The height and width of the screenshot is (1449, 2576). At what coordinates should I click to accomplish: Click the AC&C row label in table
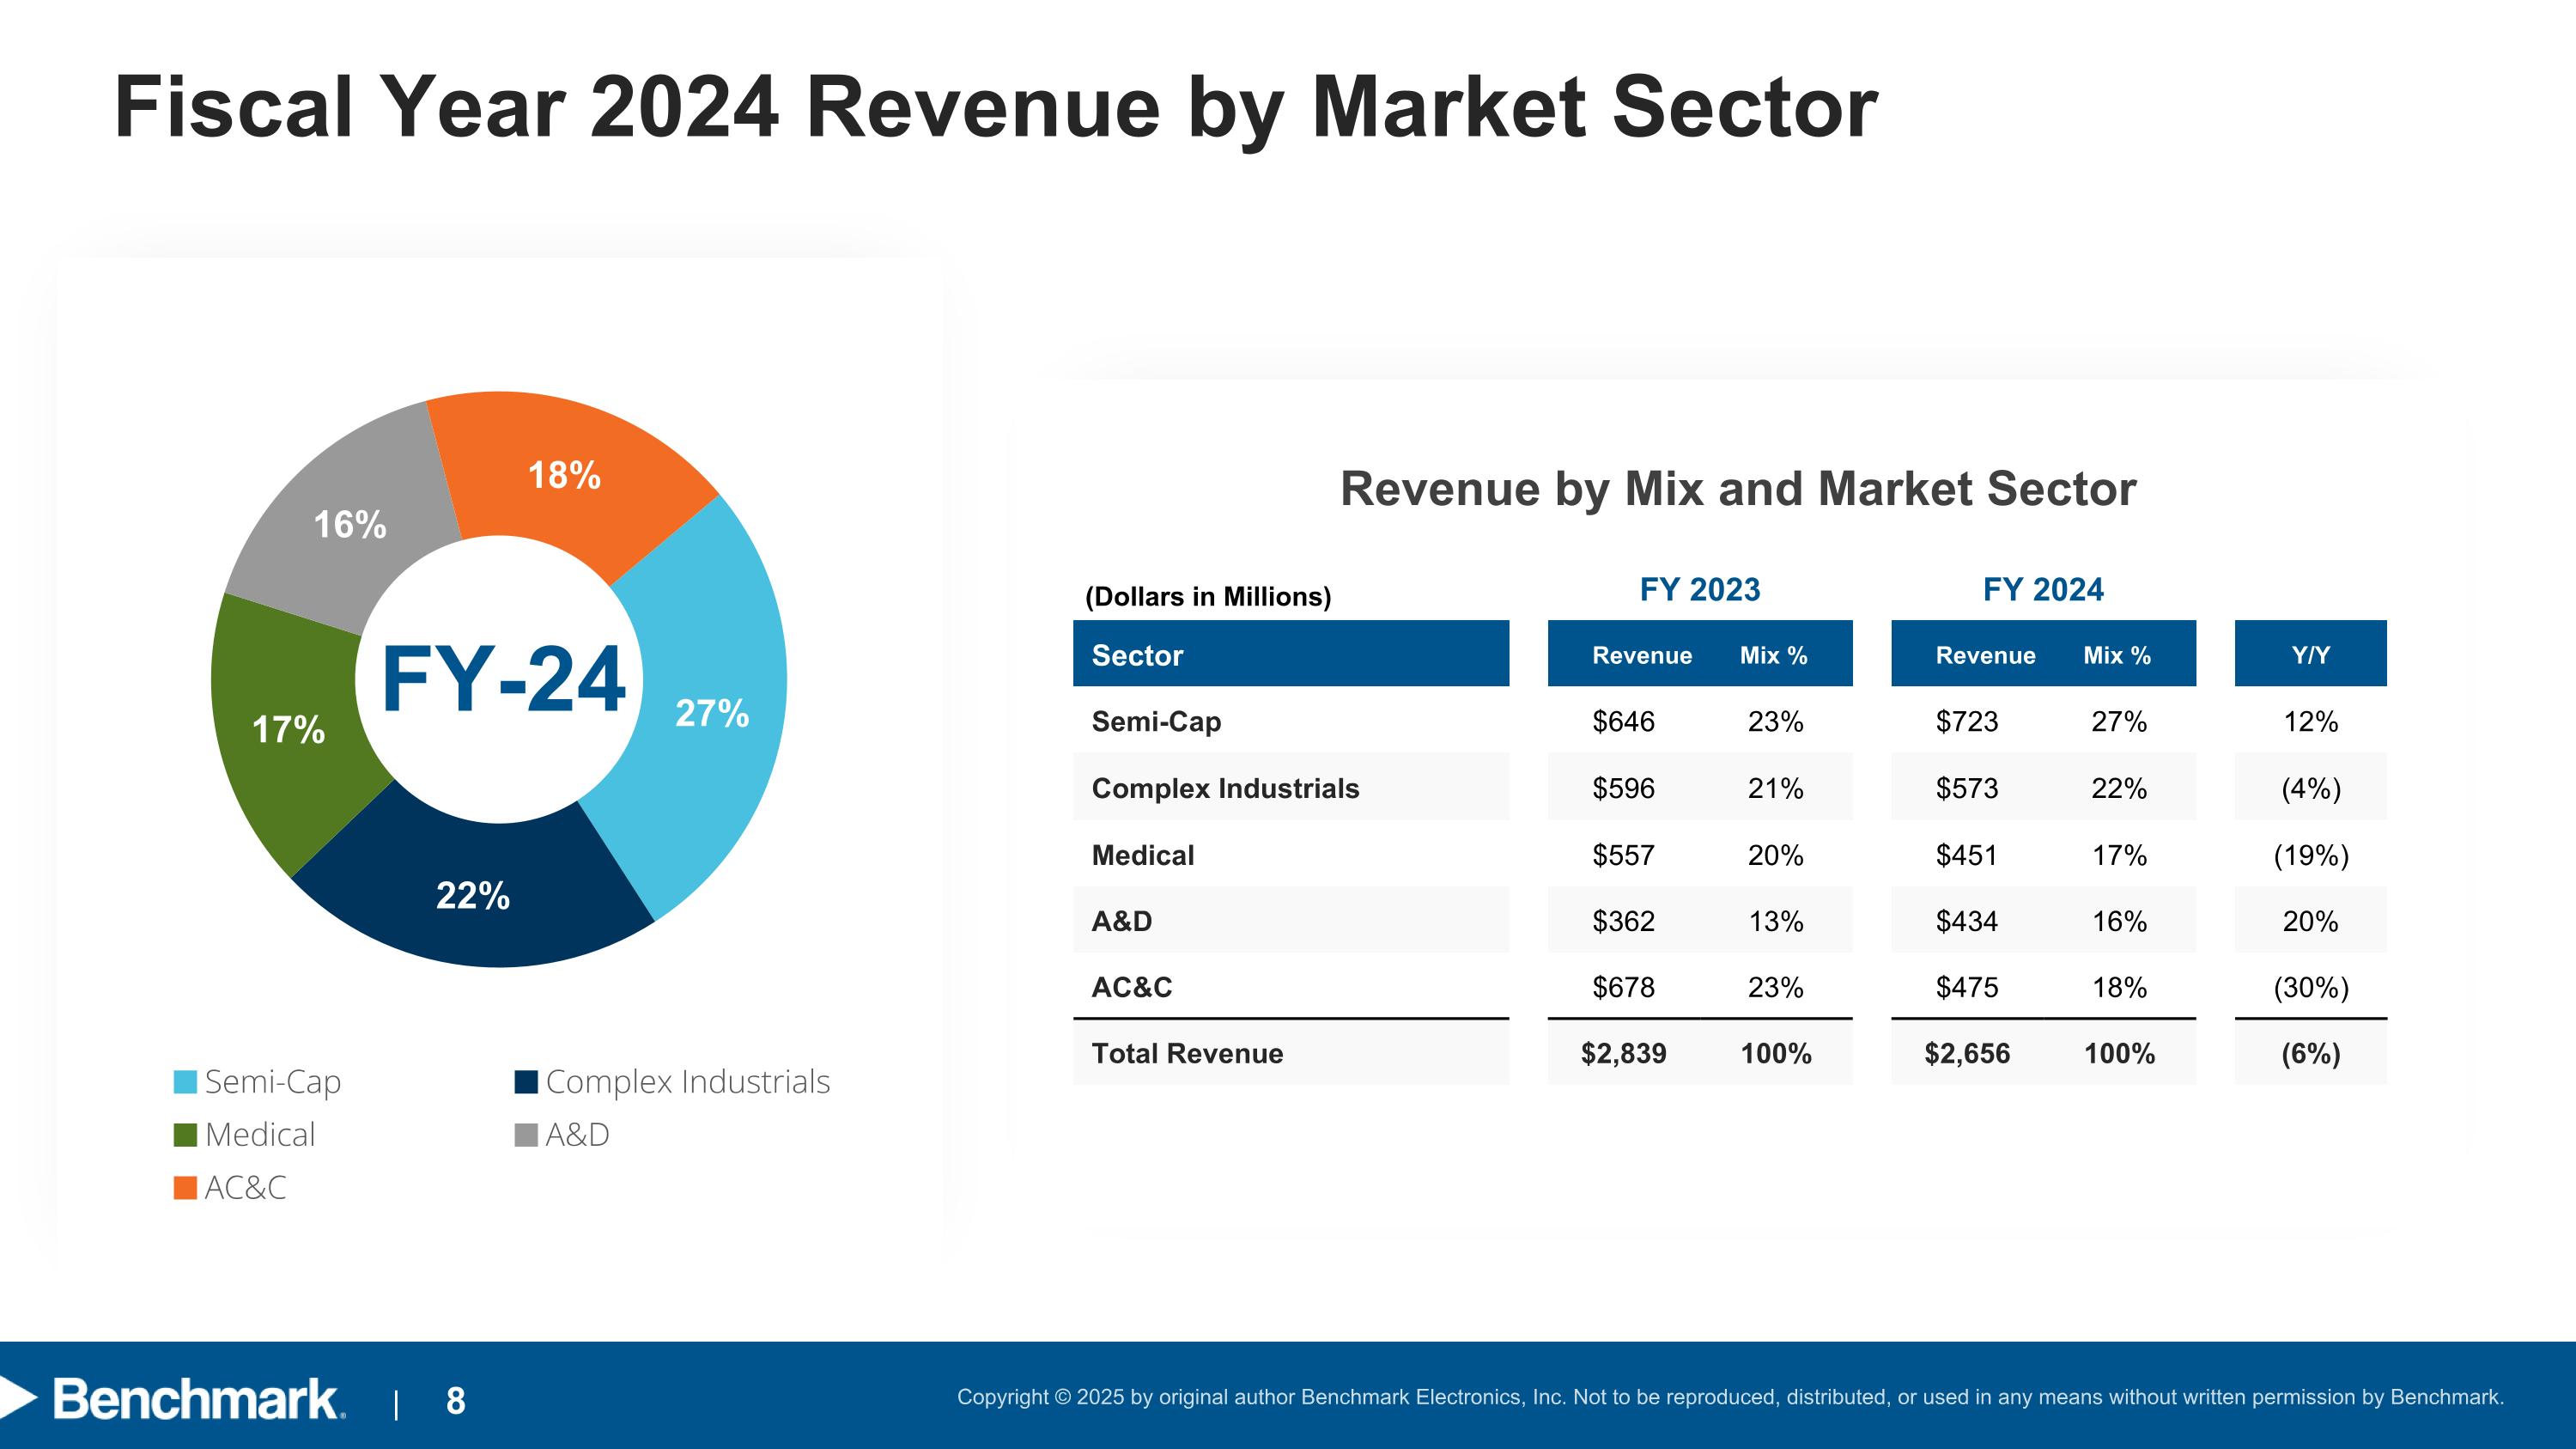(1132, 988)
